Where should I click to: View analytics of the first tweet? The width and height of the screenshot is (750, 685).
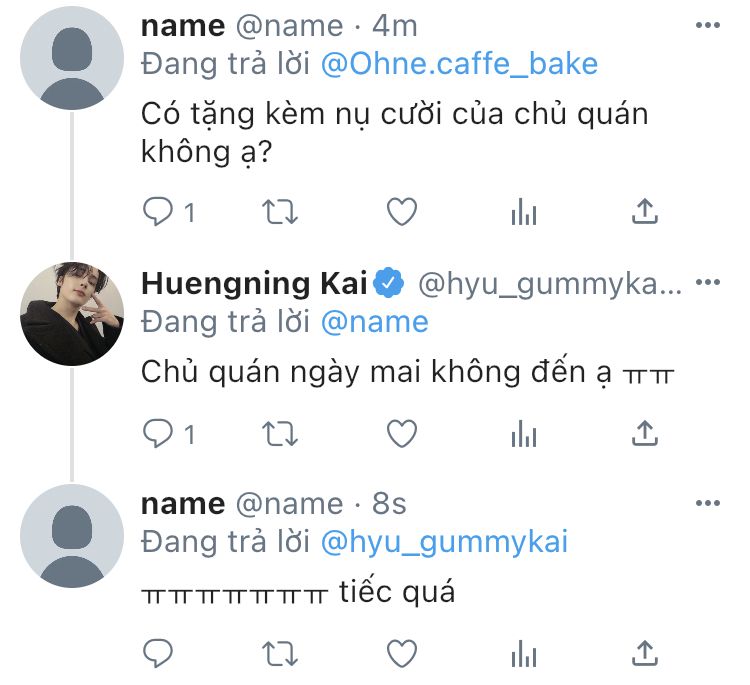[524, 212]
